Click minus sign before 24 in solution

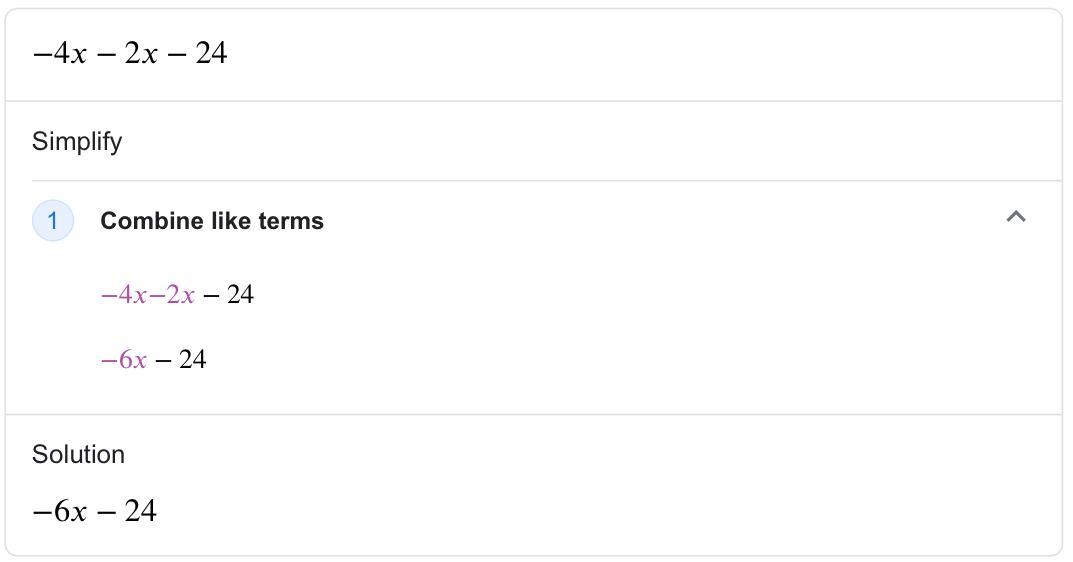[x=110, y=512]
